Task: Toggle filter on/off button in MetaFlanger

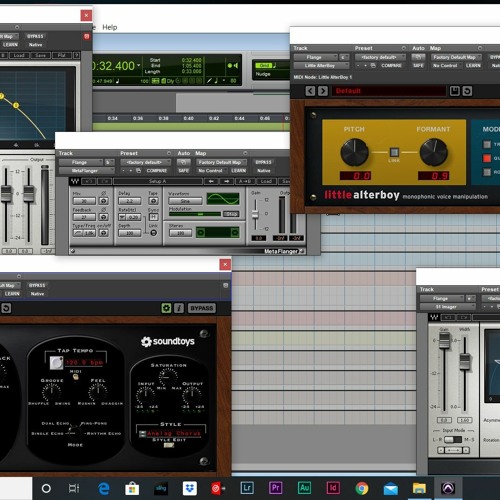Action: pyautogui.click(x=104, y=233)
